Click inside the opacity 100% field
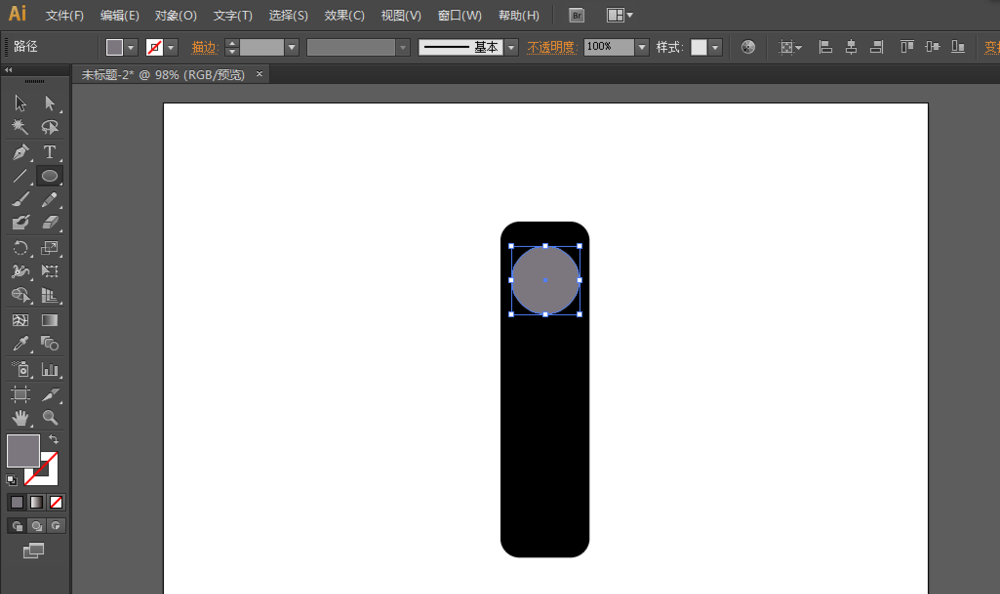This screenshot has width=1000, height=594. point(608,47)
